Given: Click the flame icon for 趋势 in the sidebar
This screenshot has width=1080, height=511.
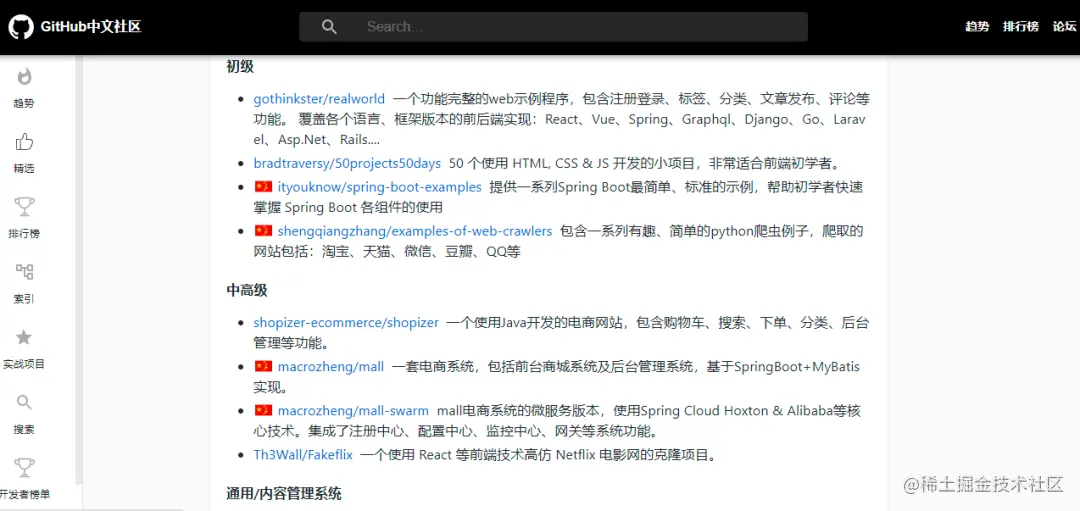Looking at the screenshot, I should [x=24, y=76].
